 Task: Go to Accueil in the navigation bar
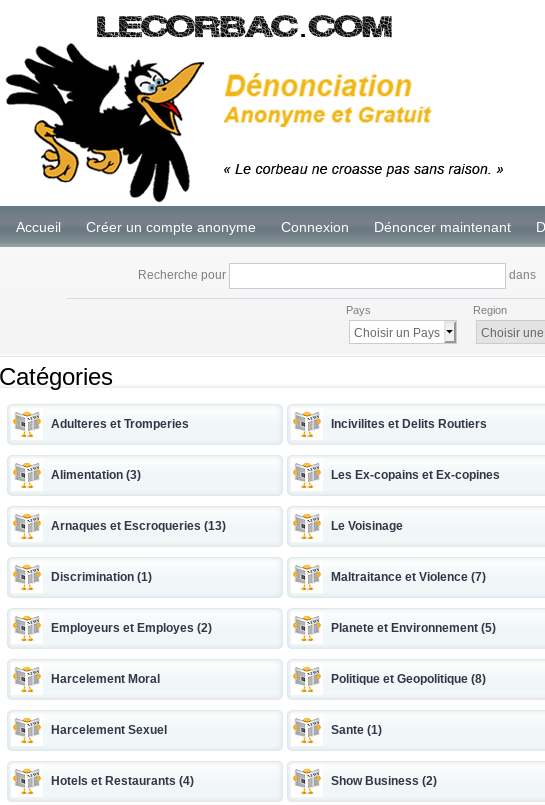[x=38, y=227]
